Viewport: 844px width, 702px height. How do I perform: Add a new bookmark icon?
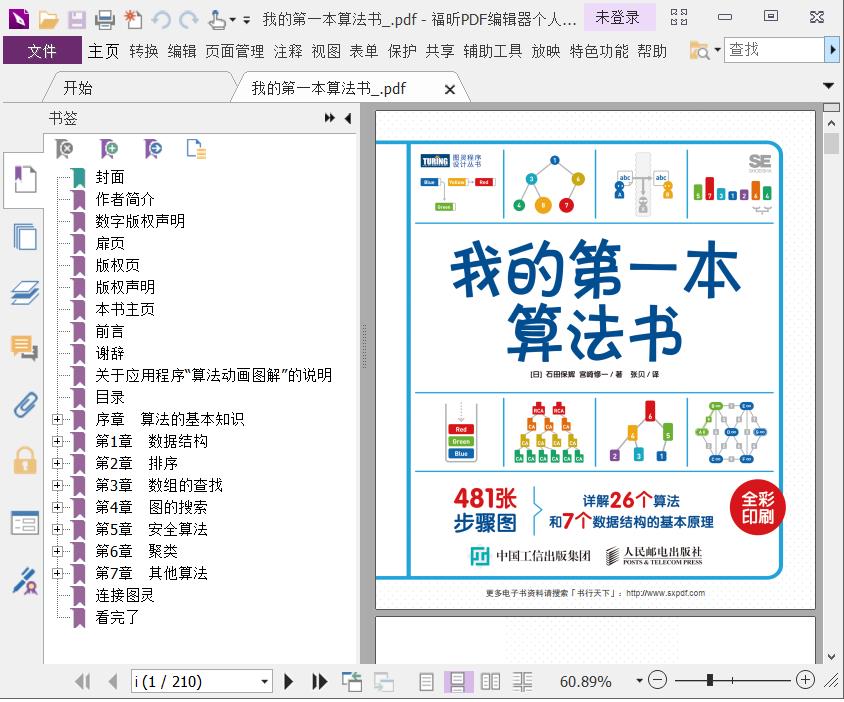(x=109, y=149)
